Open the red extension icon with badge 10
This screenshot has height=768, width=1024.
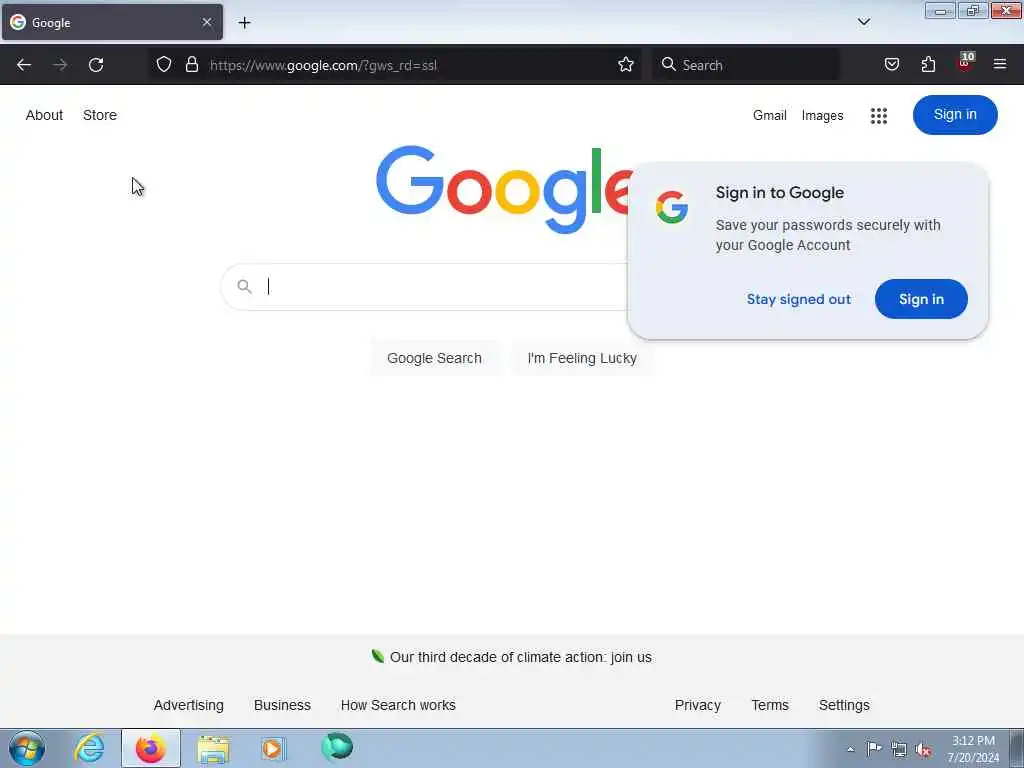click(965, 63)
